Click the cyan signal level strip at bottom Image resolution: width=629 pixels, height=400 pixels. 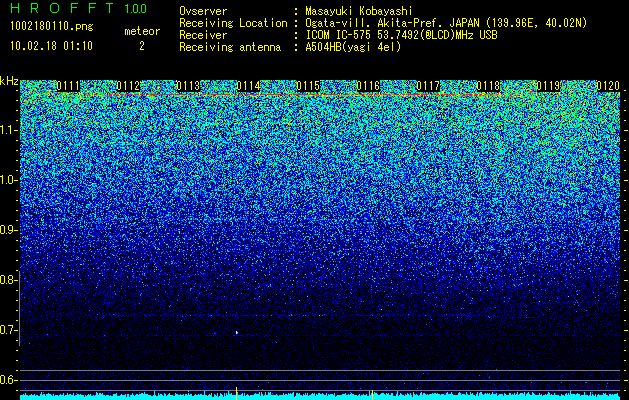[x=320, y=397]
